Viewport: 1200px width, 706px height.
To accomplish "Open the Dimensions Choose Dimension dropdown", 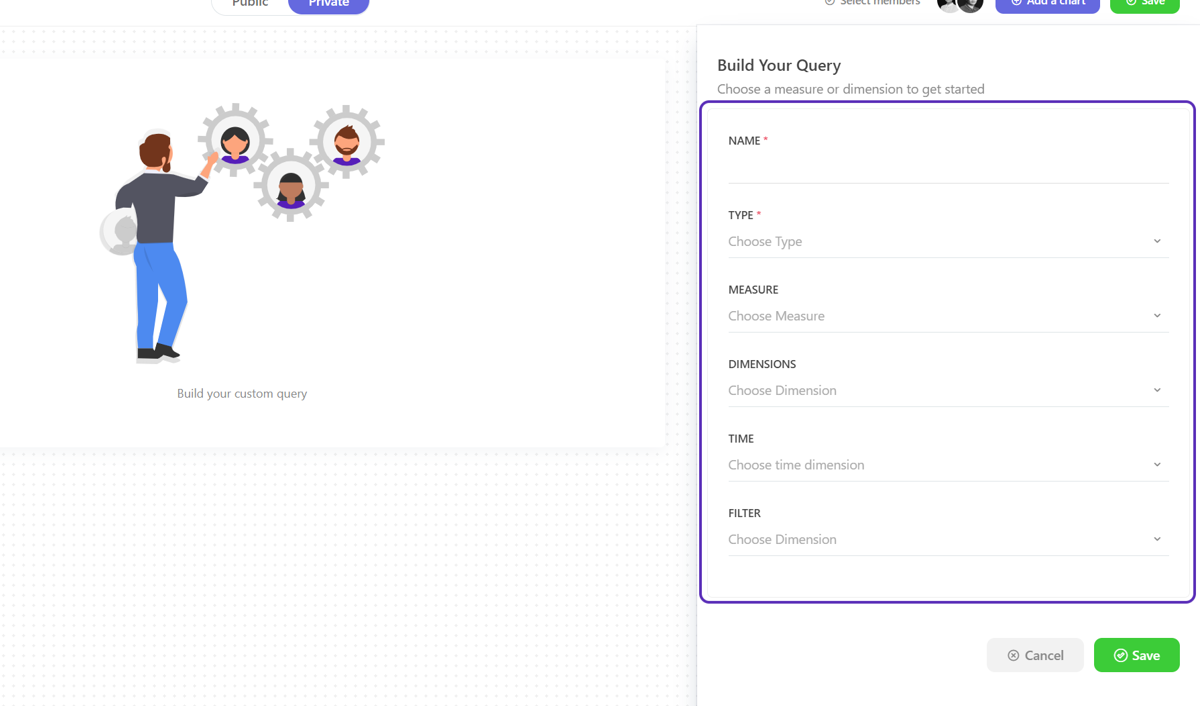I will tap(948, 390).
